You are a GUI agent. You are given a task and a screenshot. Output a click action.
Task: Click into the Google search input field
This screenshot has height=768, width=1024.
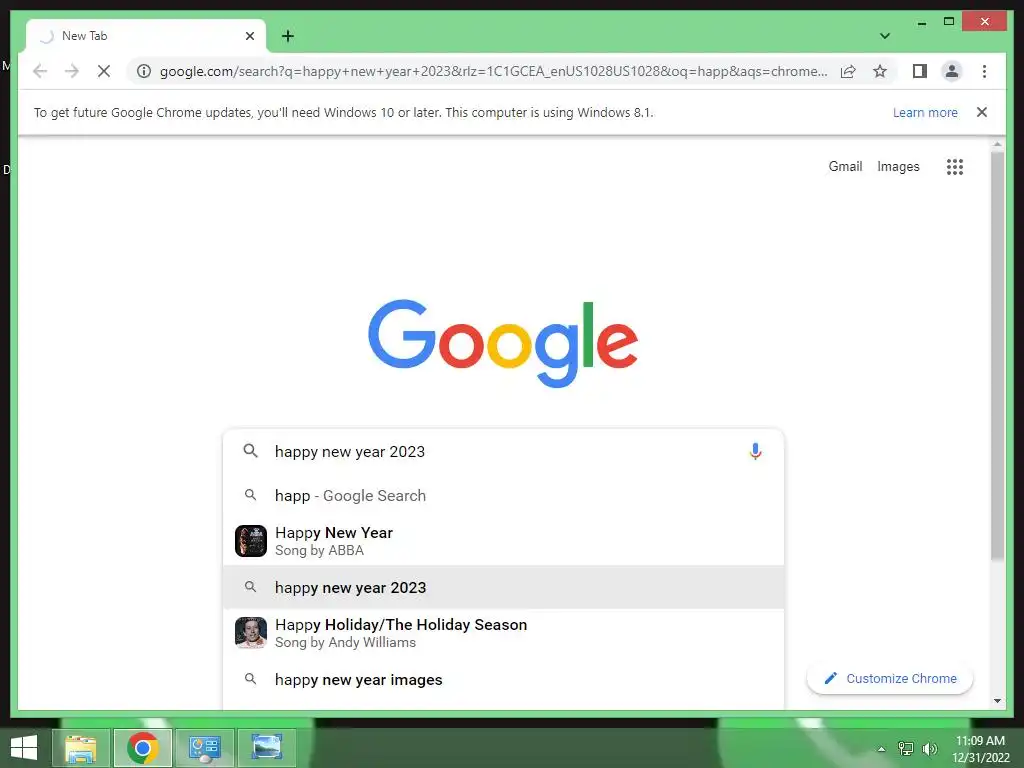tap(503, 451)
